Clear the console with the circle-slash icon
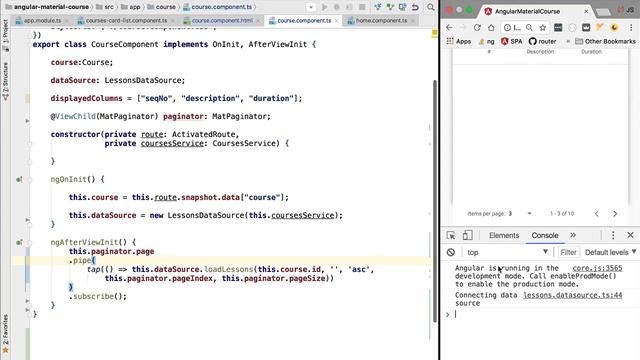Screen dimensions: 640x360 coord(451,252)
